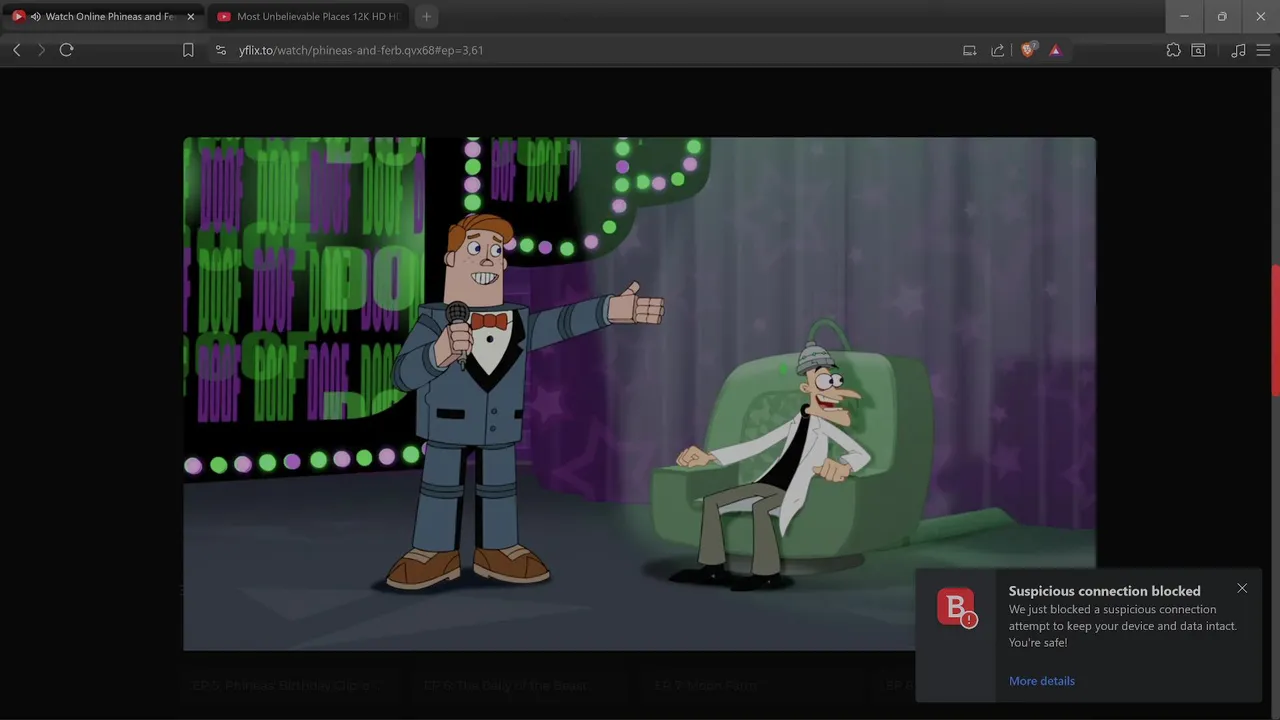This screenshot has width=1280, height=720.
Task: Open the Brave Playlist music icon
Action: [1238, 50]
